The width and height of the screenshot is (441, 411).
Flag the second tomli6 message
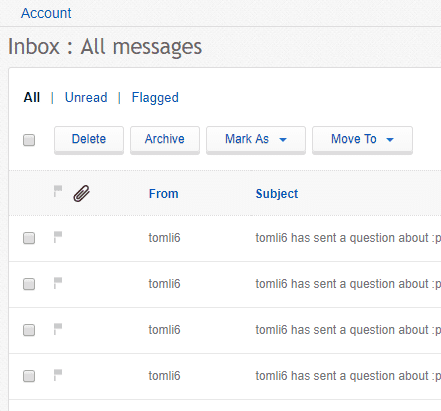pos(58,283)
